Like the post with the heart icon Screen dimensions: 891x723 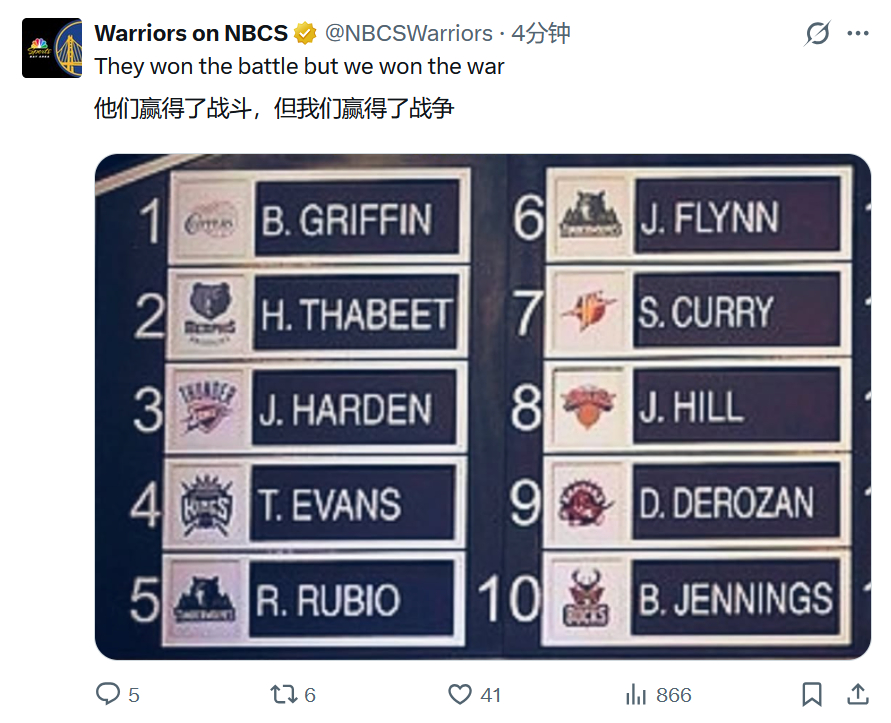coord(460,694)
